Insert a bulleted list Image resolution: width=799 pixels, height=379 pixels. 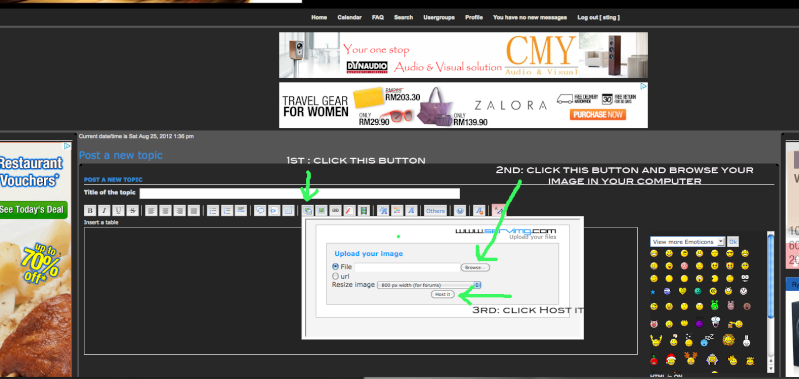tap(213, 210)
